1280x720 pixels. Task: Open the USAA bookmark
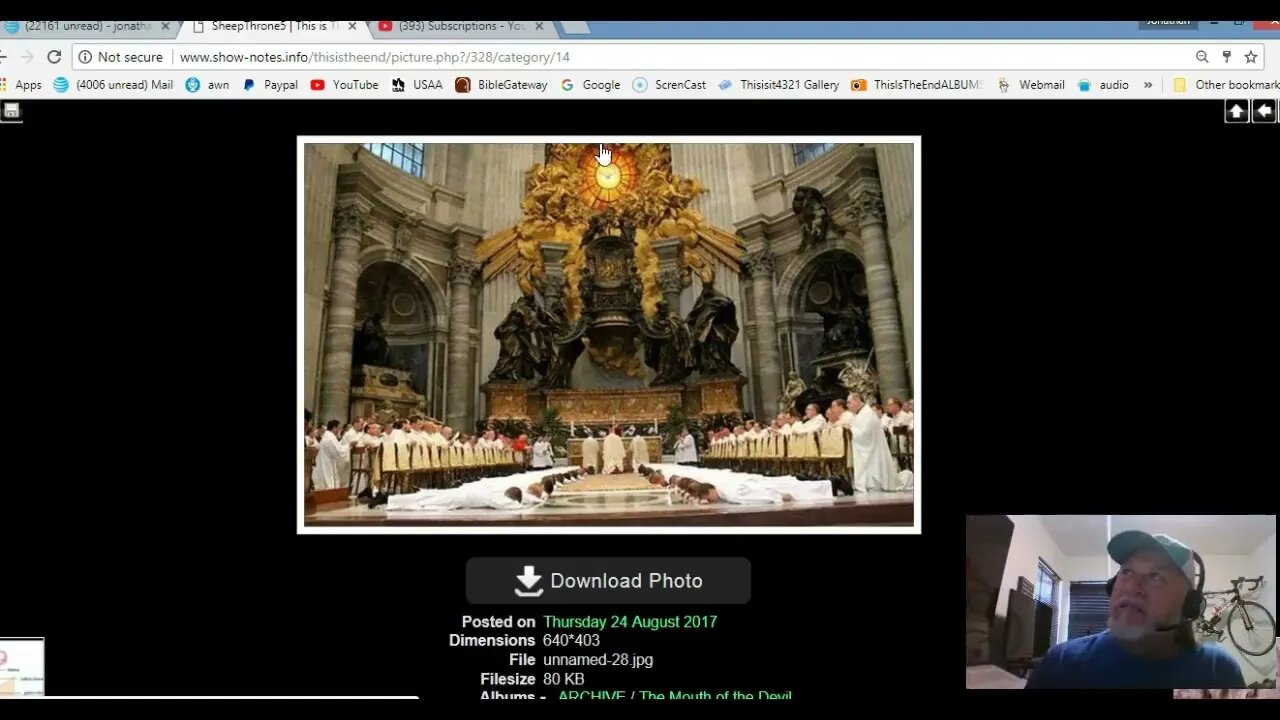[416, 85]
